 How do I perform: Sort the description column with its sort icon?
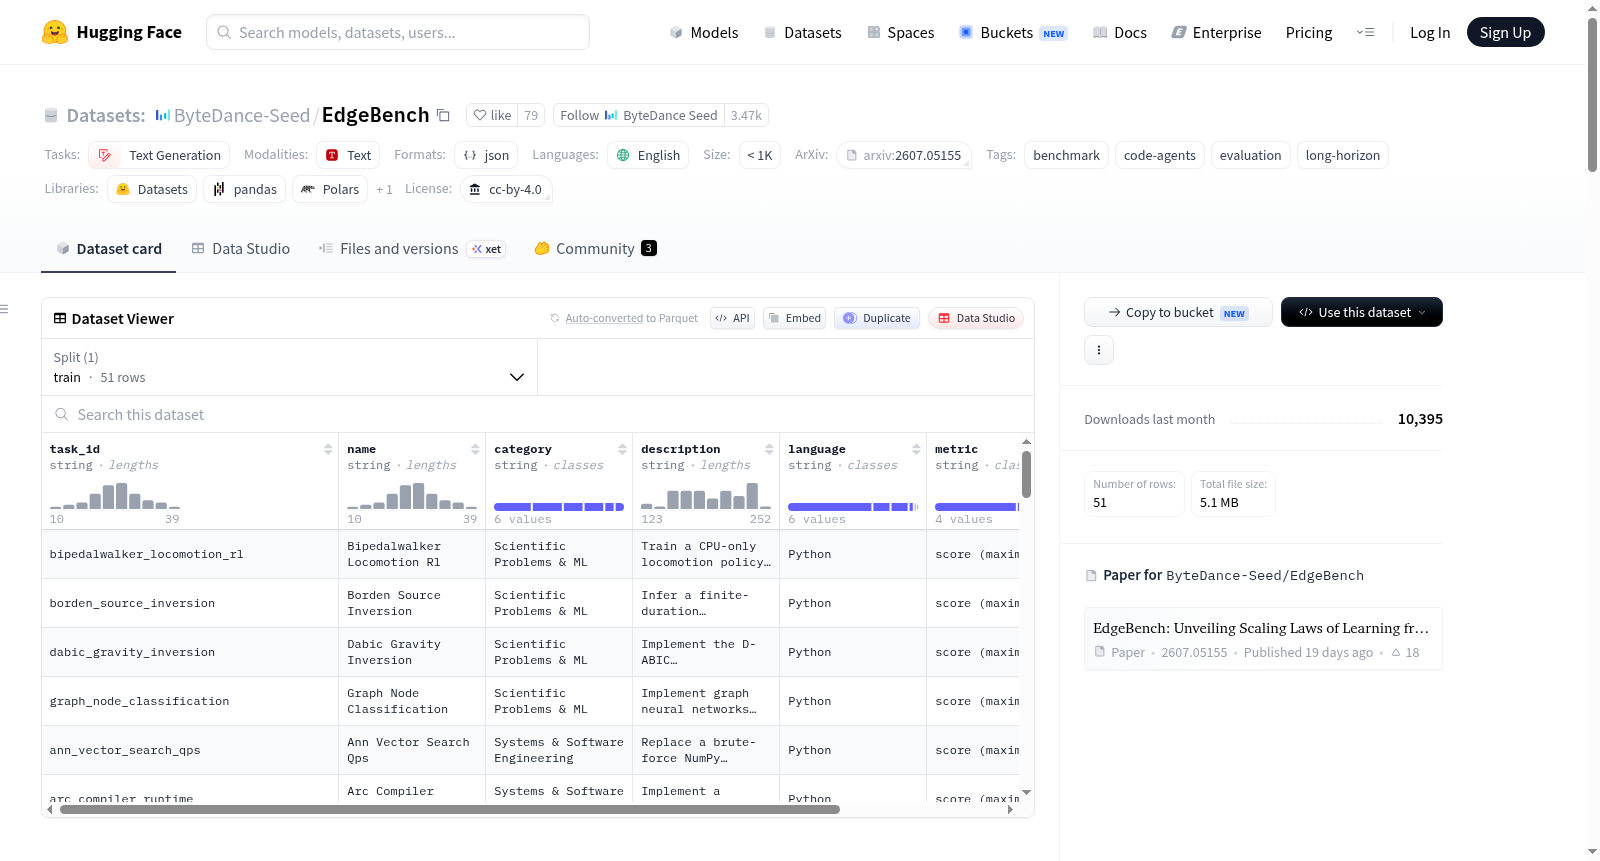tap(769, 449)
